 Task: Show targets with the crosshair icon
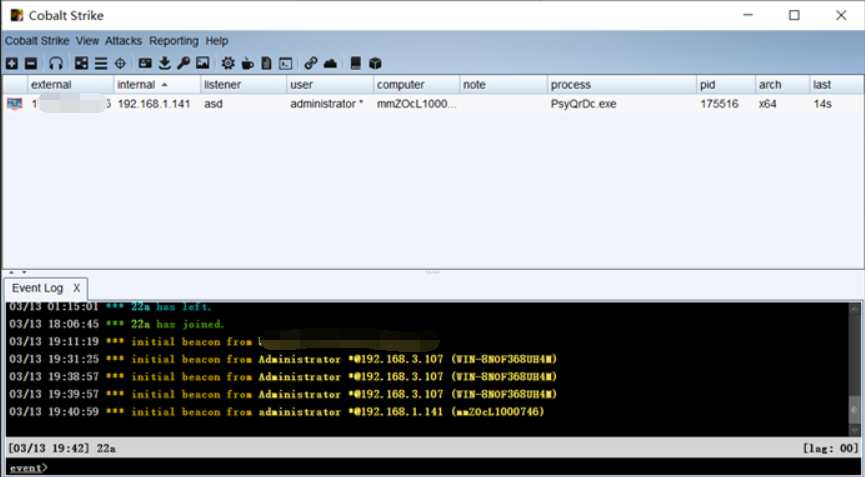coord(119,63)
